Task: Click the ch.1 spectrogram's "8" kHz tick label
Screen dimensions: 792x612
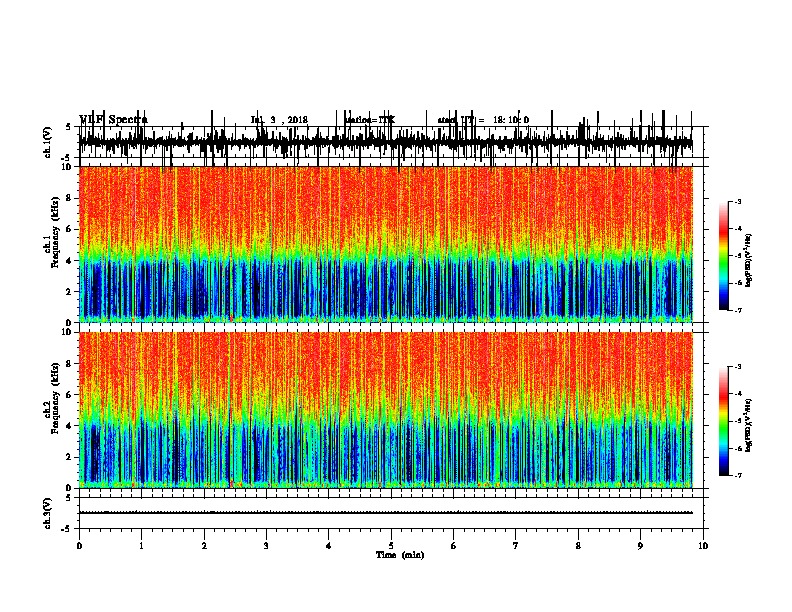Action: [69, 198]
